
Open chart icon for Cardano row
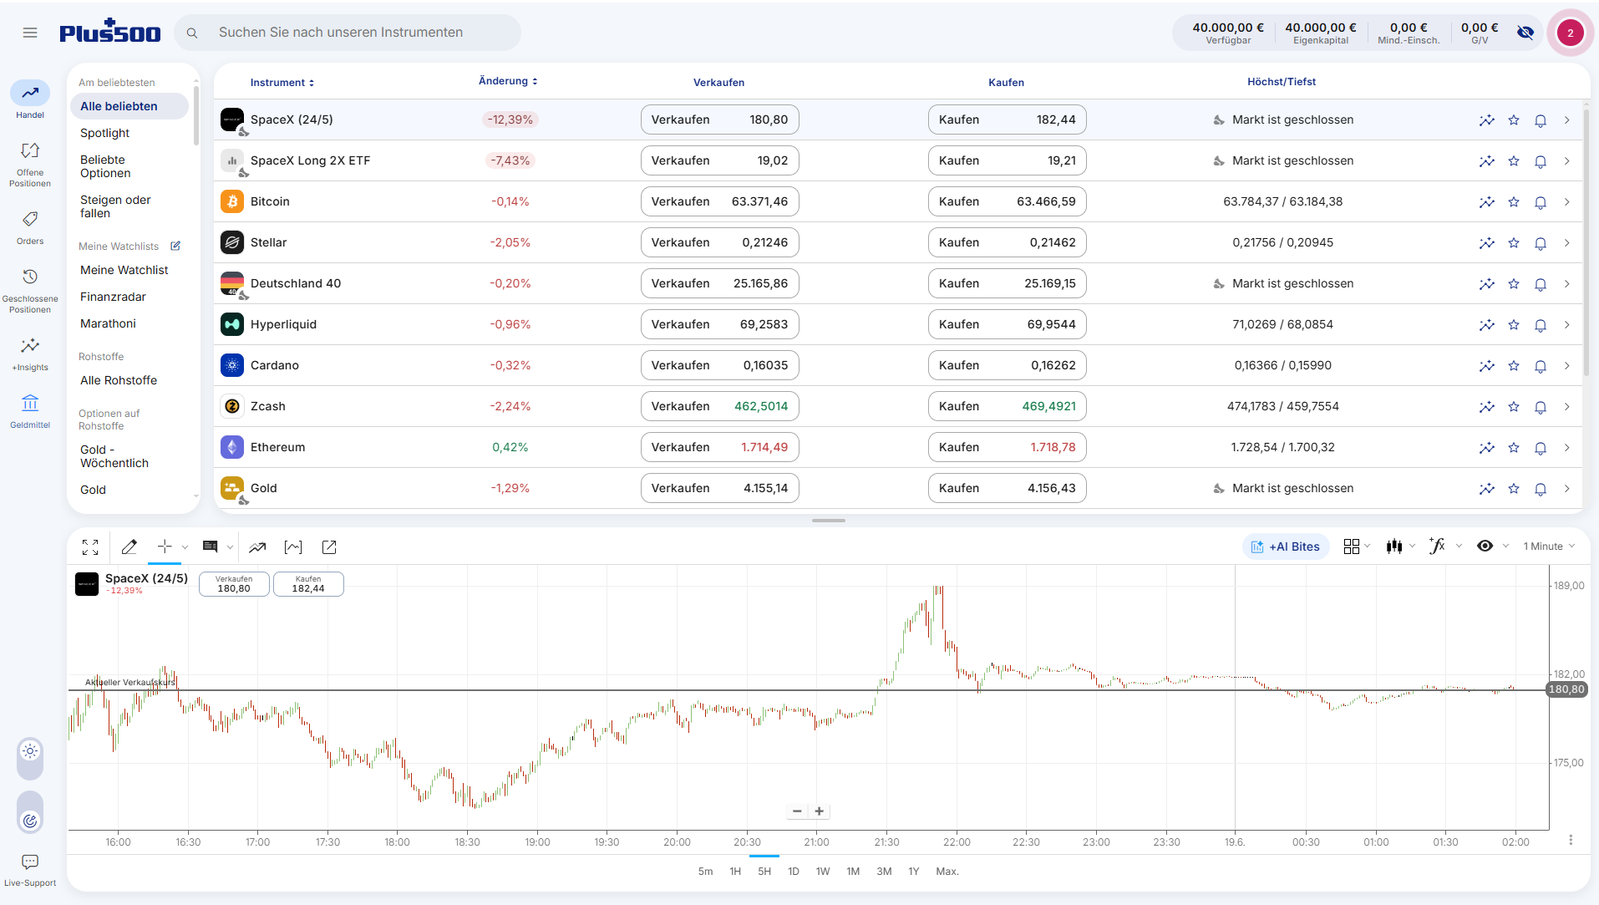pos(1487,366)
